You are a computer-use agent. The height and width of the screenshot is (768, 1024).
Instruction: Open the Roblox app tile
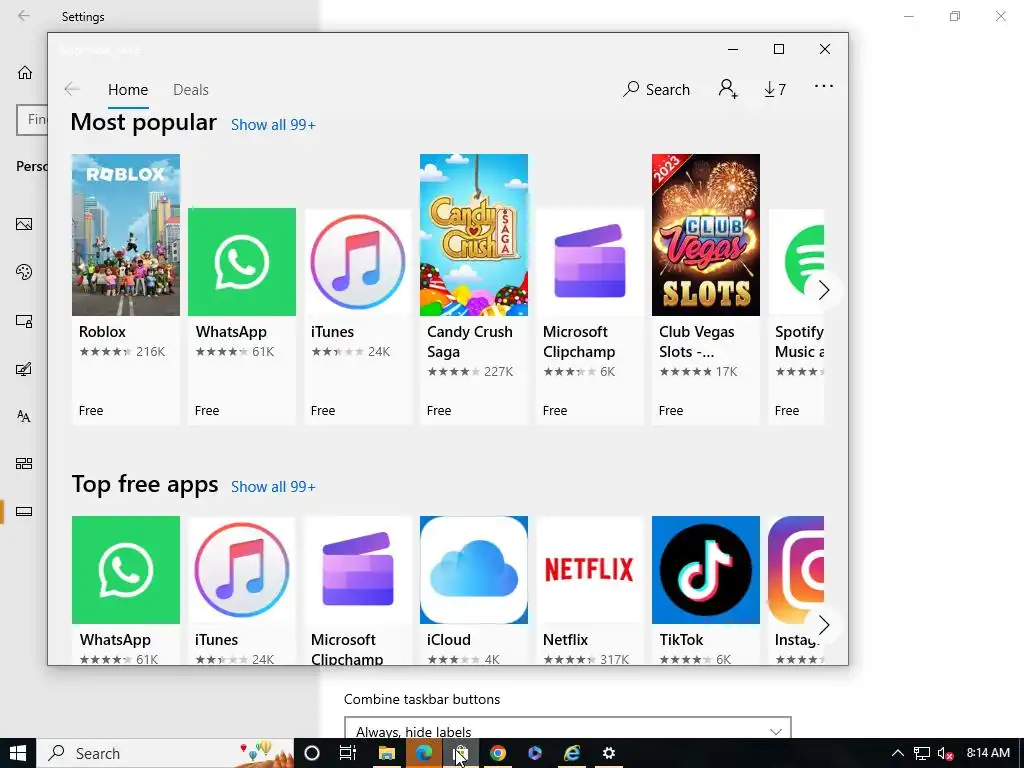125,289
